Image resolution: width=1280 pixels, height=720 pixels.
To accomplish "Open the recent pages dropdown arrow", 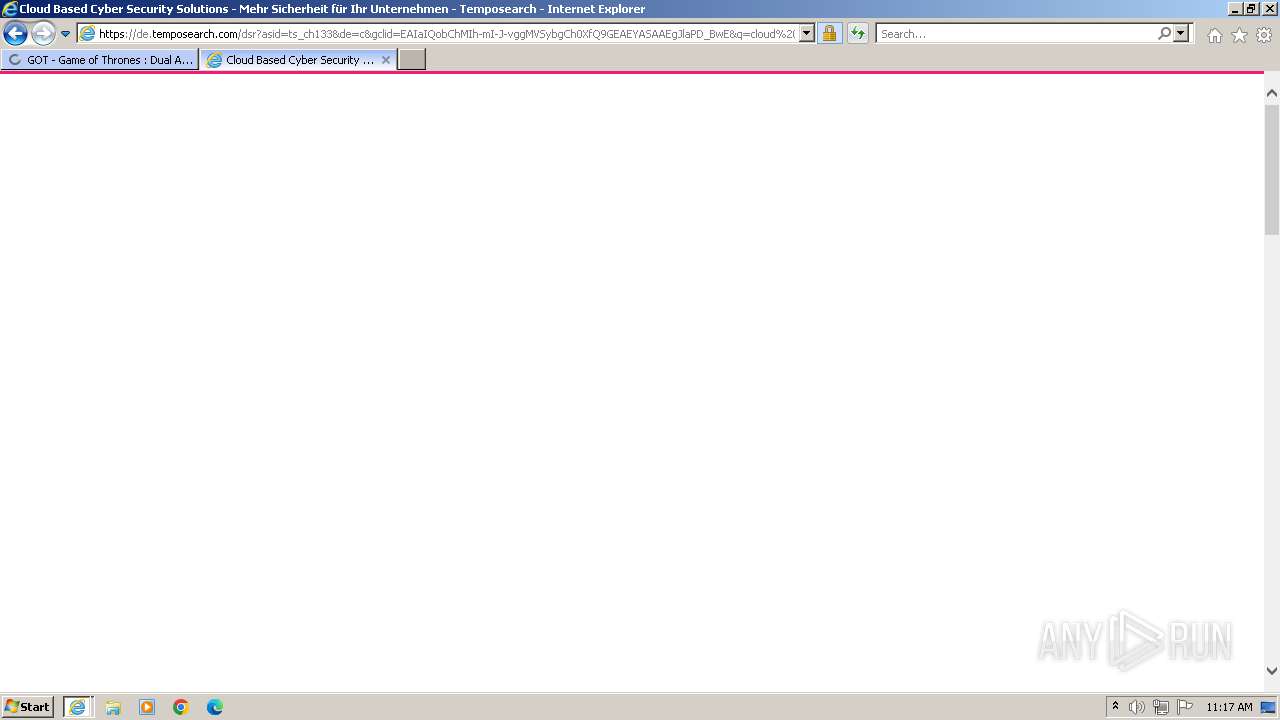I will tap(65, 34).
